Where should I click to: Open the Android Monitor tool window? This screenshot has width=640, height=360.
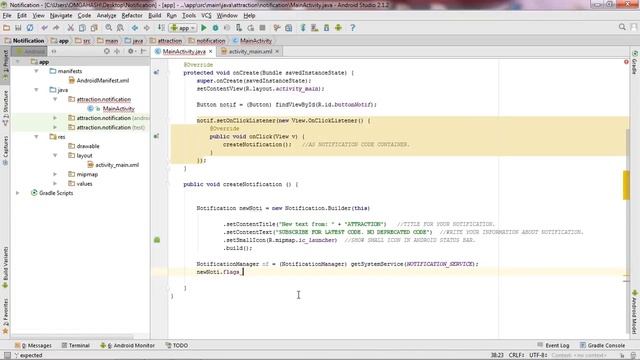128,345
